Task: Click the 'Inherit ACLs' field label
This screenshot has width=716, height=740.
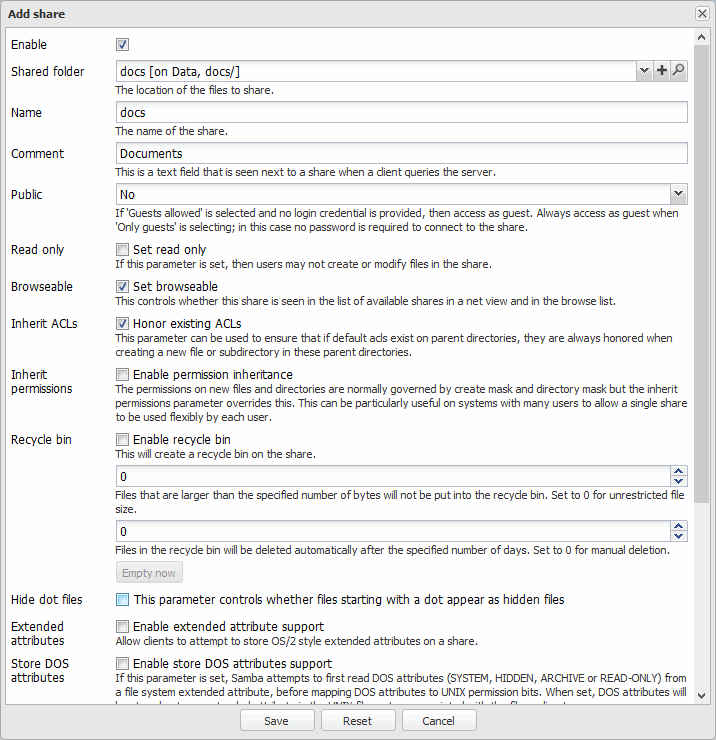Action: (44, 324)
